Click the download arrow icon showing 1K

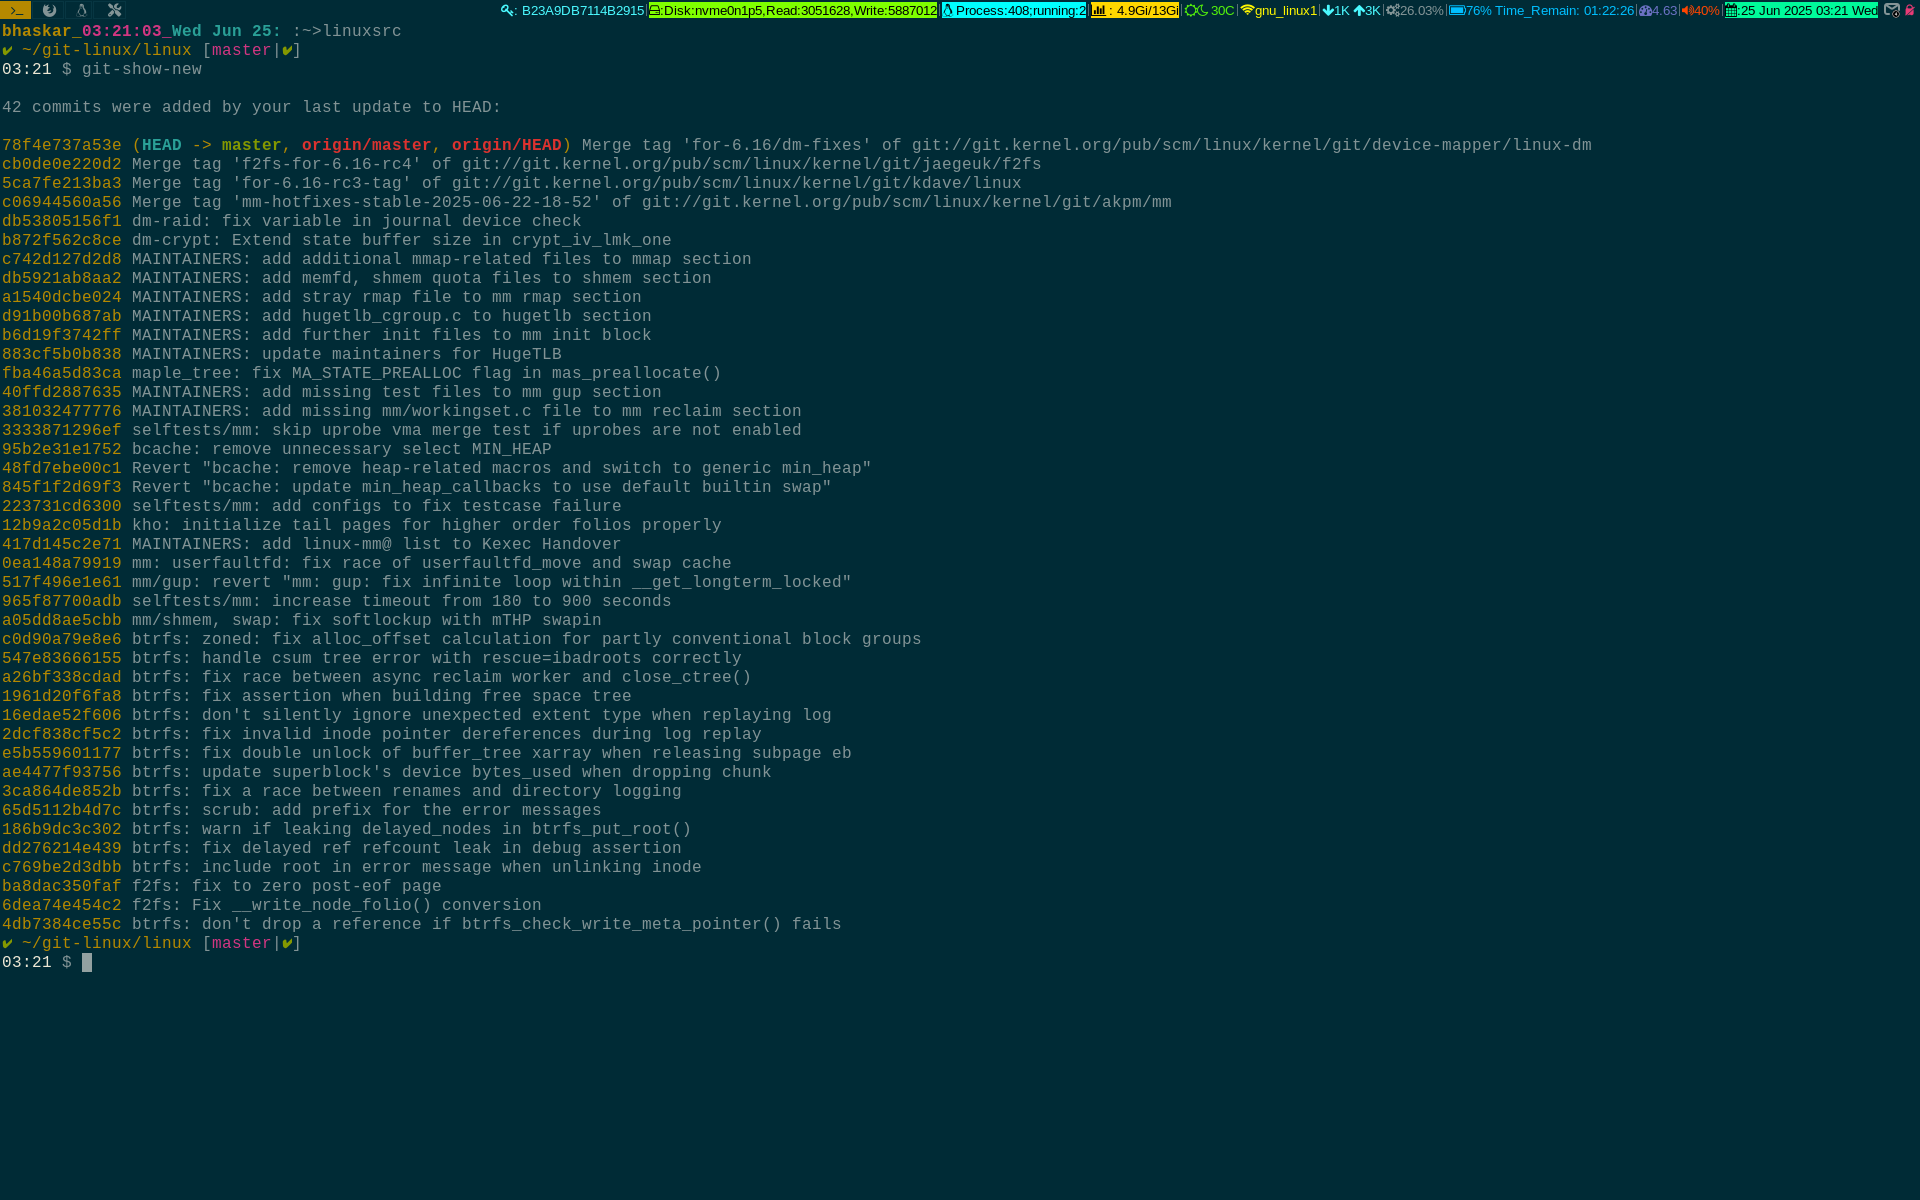tap(1328, 11)
